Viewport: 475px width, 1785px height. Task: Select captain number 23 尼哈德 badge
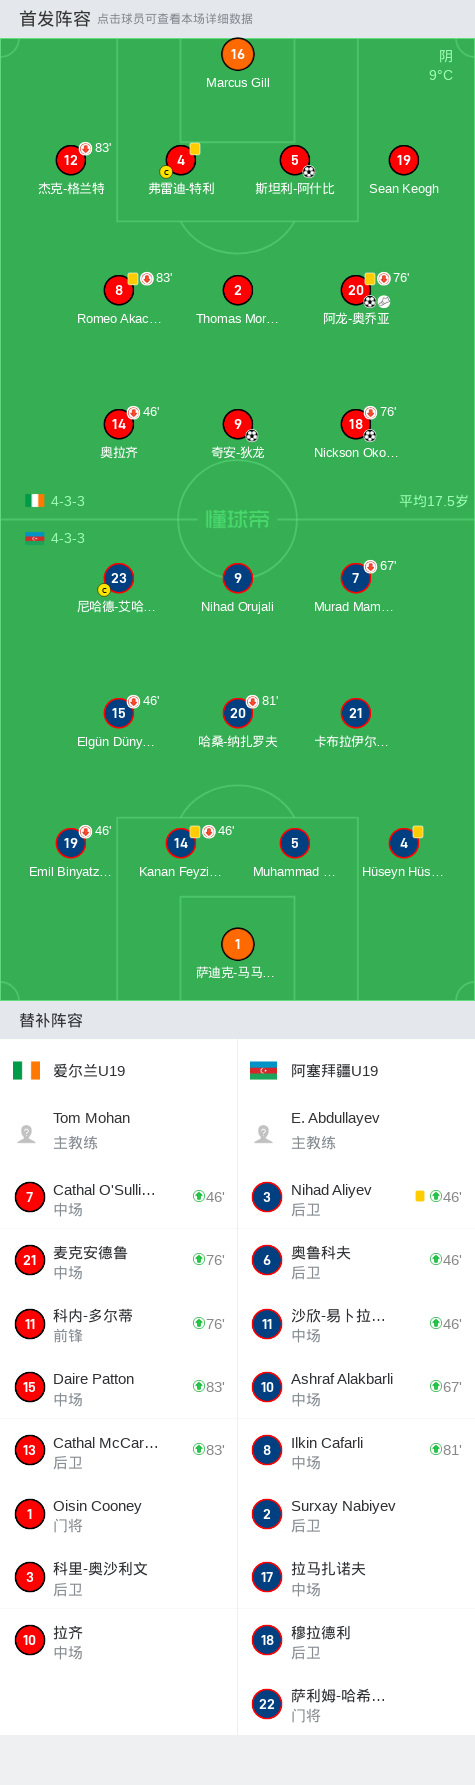(x=118, y=578)
